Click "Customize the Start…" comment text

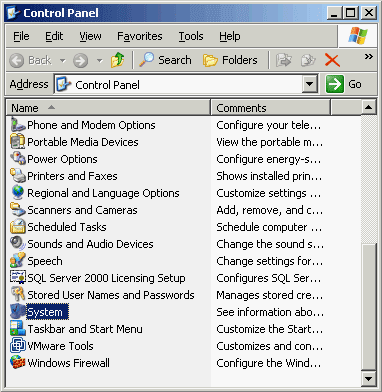coord(269,329)
